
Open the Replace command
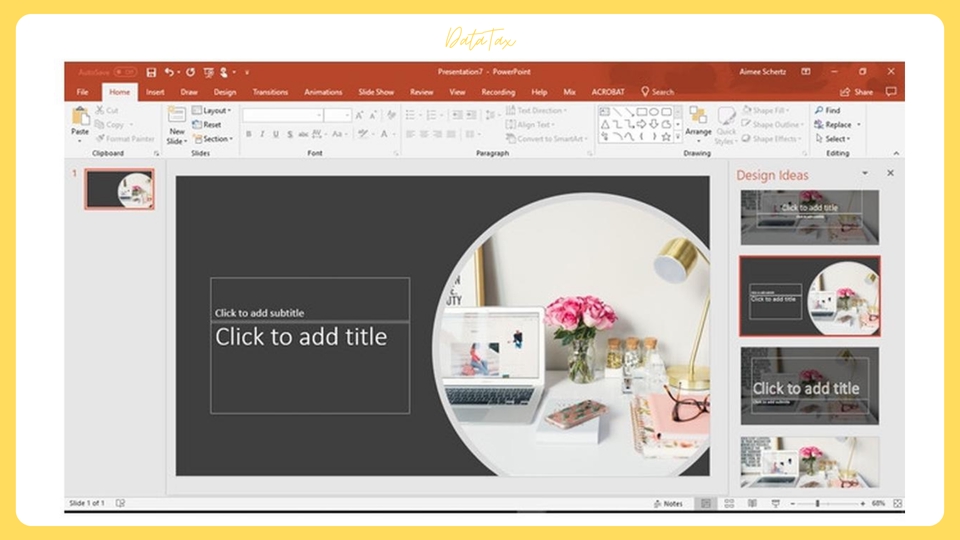point(833,124)
